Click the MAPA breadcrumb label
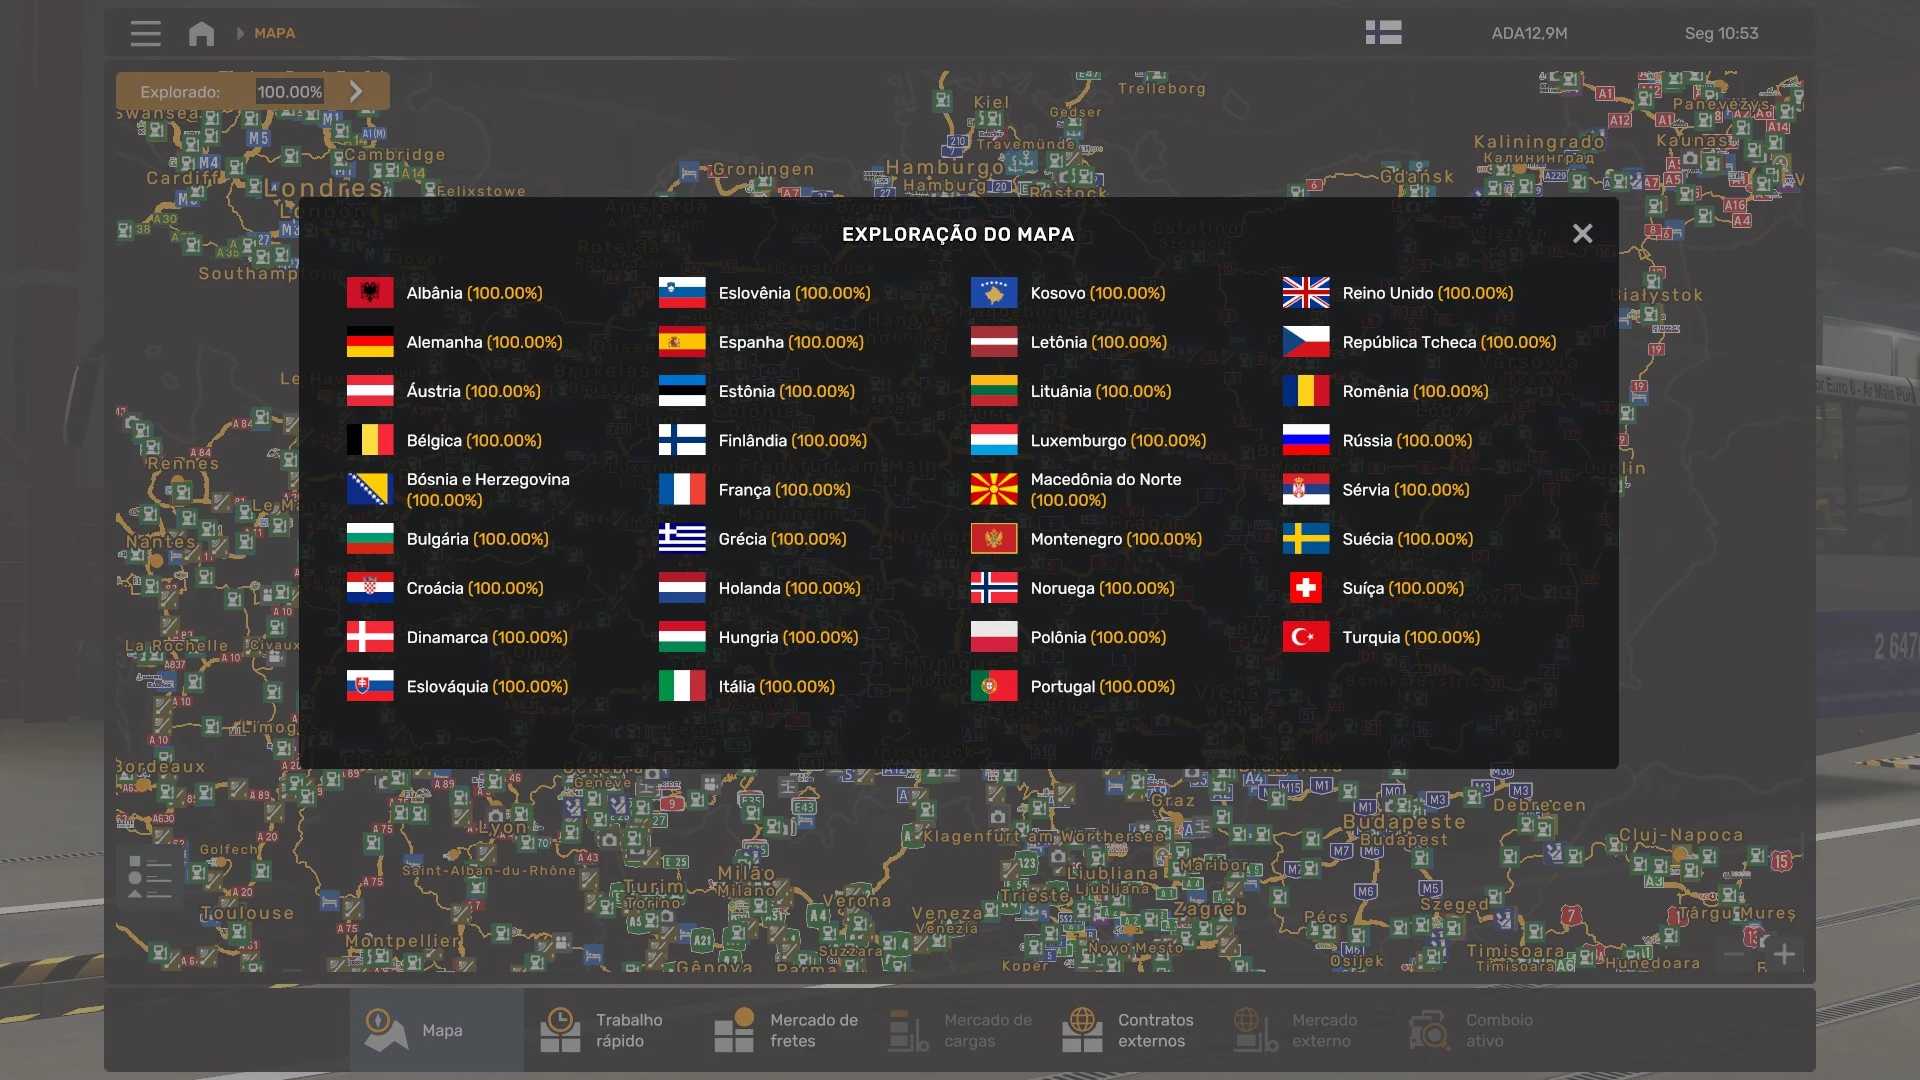The width and height of the screenshot is (1920, 1080). 274,33
